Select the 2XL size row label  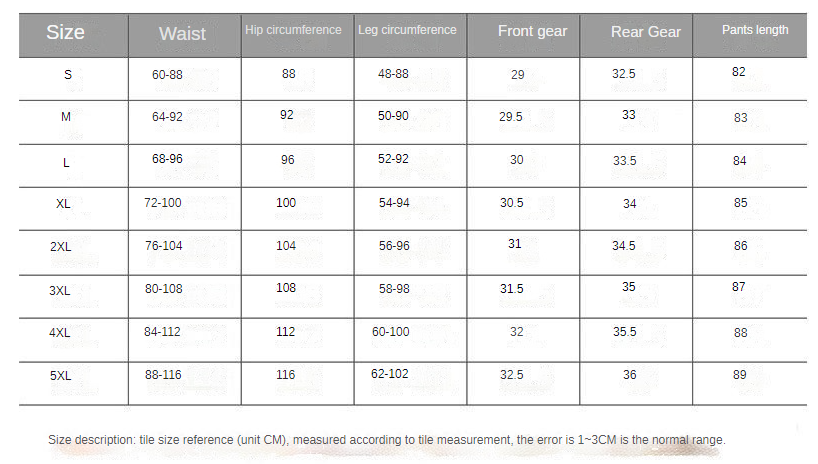tap(61, 246)
